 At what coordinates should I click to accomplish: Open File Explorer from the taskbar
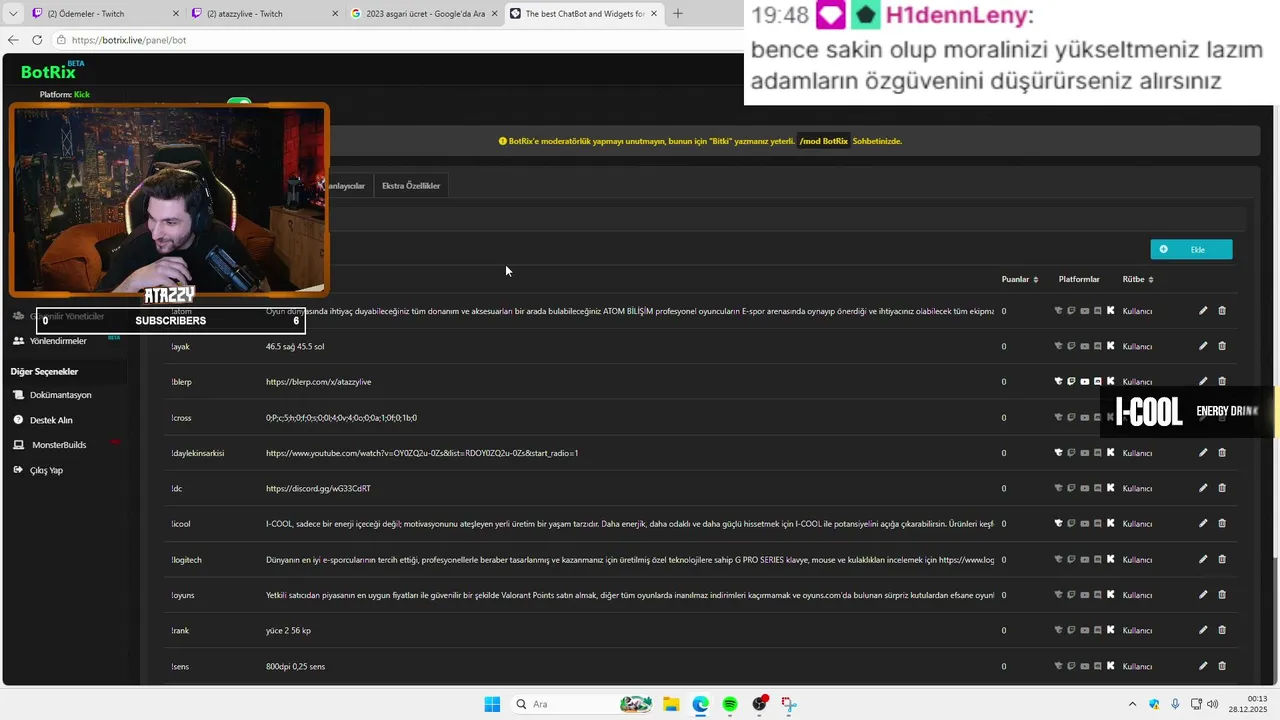click(x=671, y=704)
